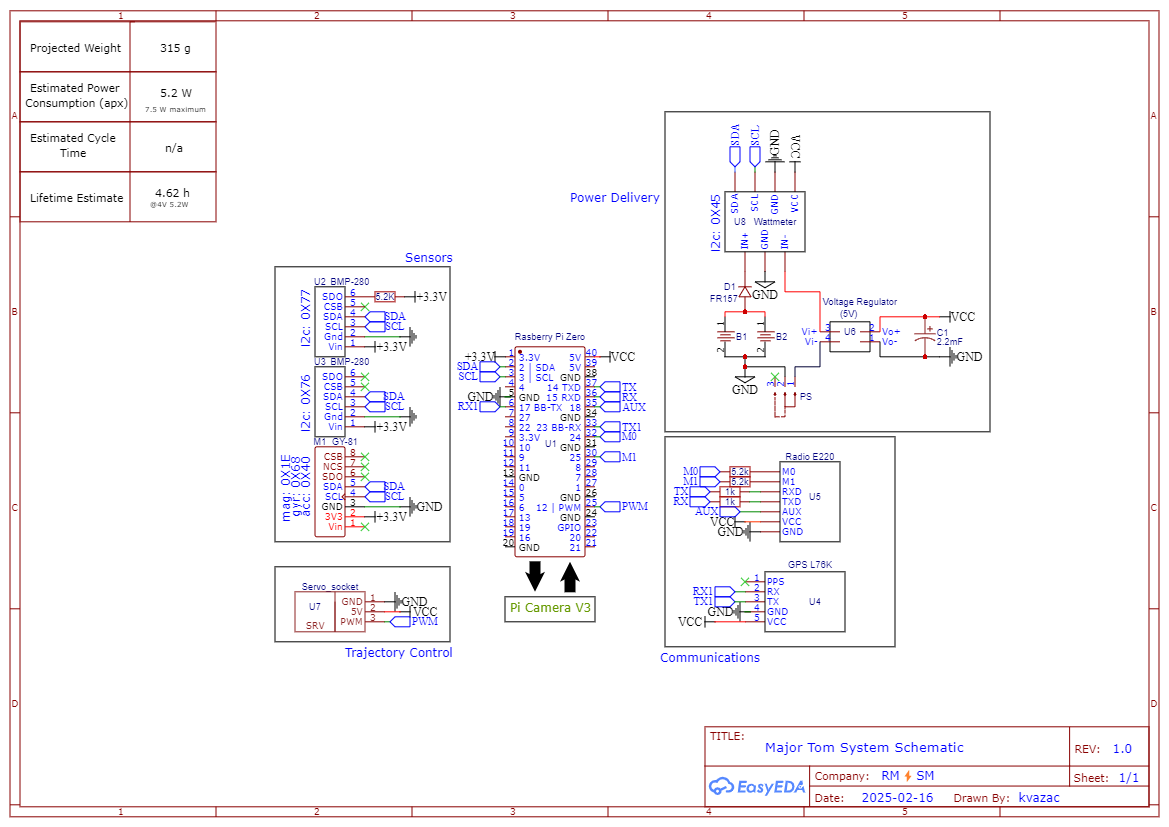Click the 'Estimated Power Consumption (apx)' cell

pyautogui.click(x=75, y=95)
